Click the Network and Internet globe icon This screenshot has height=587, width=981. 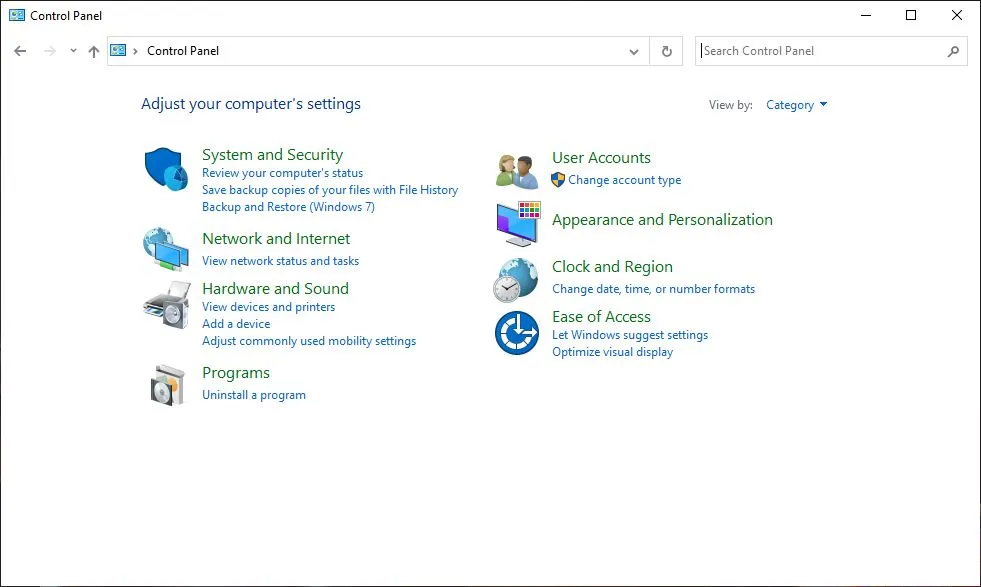click(165, 249)
